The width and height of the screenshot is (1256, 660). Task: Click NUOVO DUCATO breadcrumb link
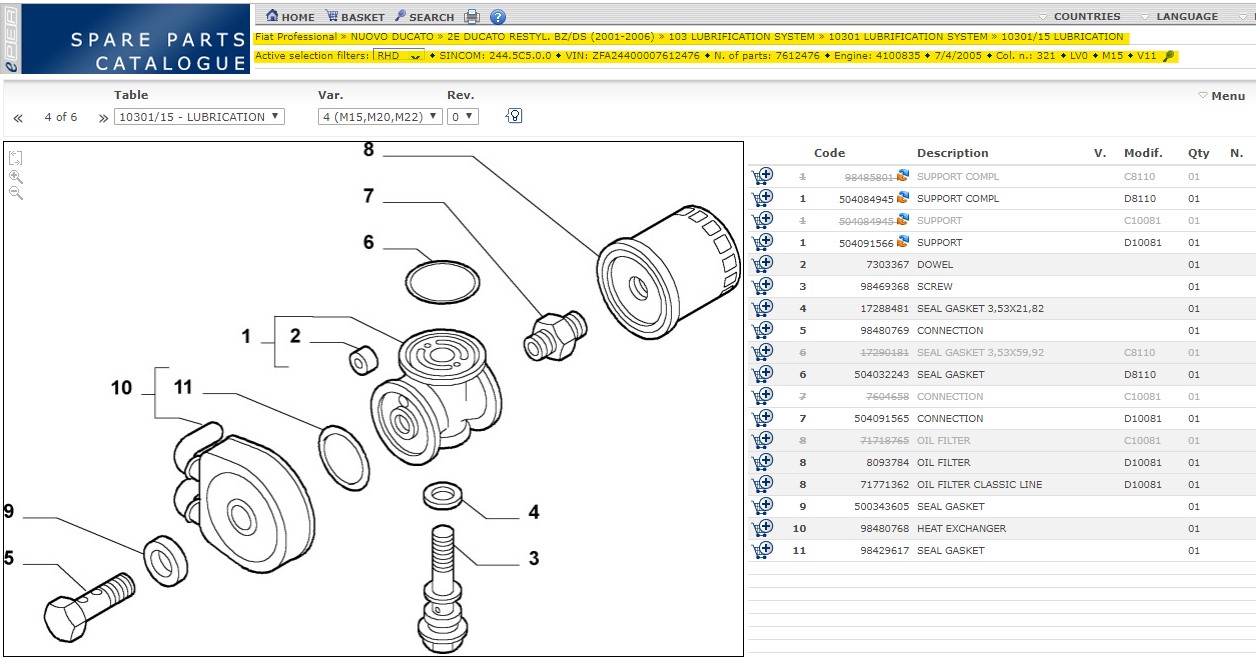click(x=392, y=37)
